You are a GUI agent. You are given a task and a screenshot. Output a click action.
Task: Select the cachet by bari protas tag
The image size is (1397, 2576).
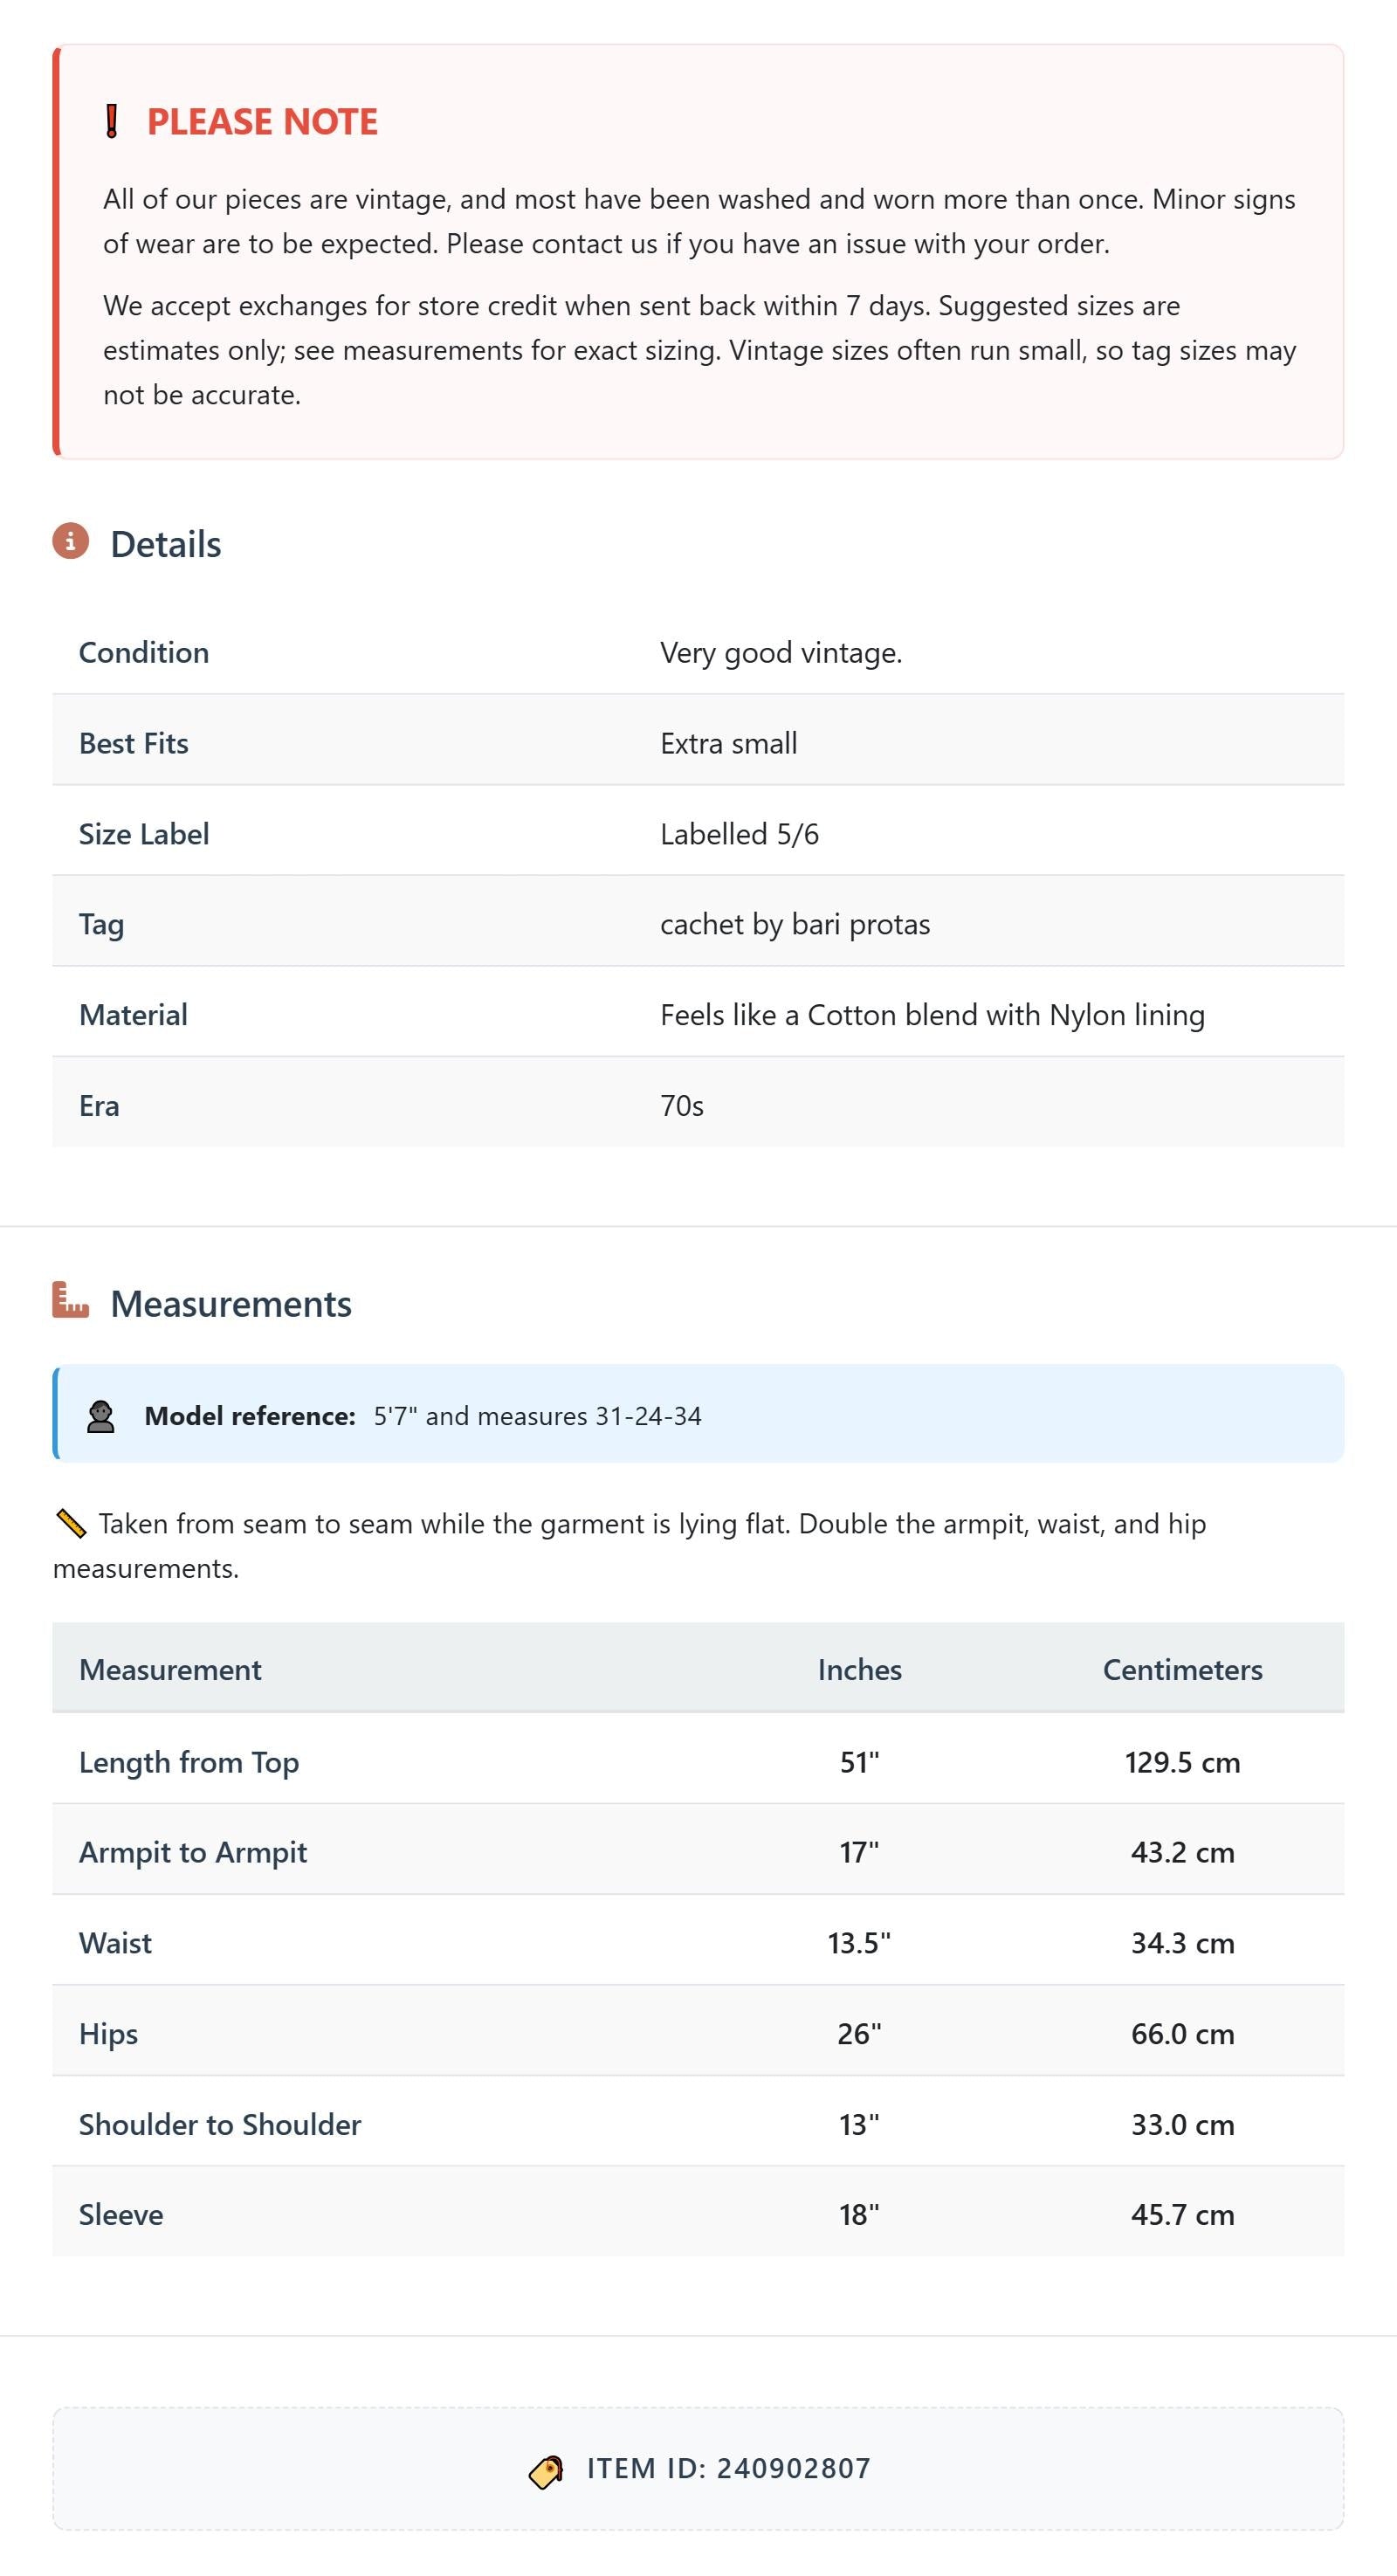pos(795,924)
